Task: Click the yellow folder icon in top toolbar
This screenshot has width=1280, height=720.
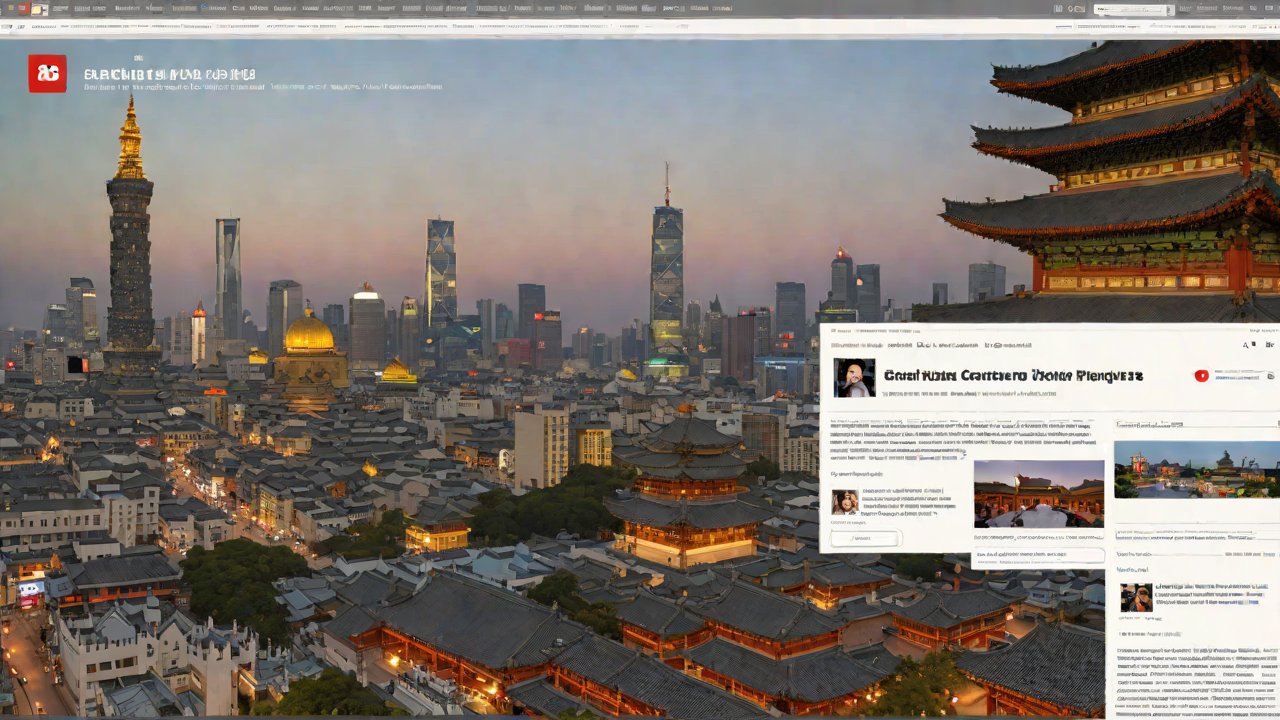Action: click(39, 9)
